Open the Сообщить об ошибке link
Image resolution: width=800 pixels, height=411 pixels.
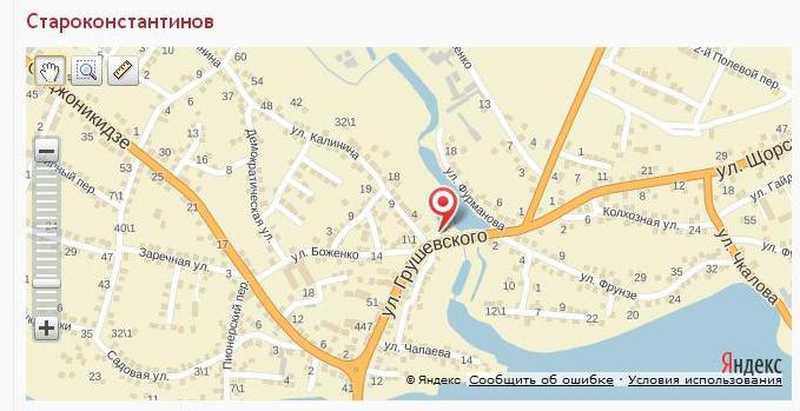tap(541, 380)
